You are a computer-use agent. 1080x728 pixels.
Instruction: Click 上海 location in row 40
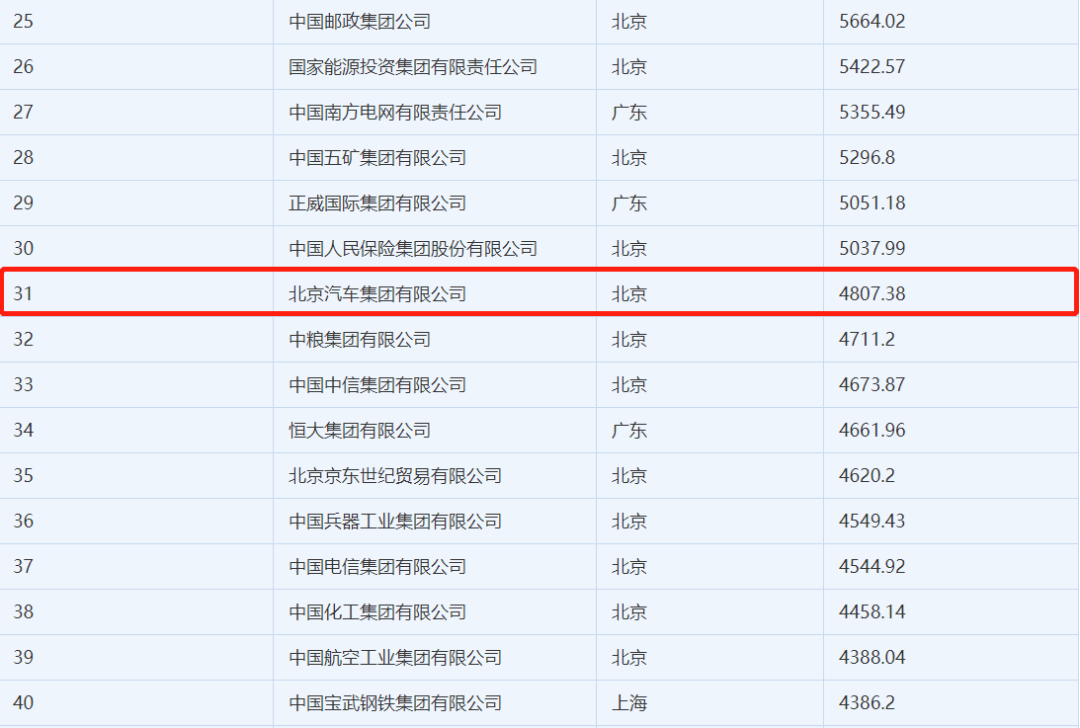(x=629, y=703)
